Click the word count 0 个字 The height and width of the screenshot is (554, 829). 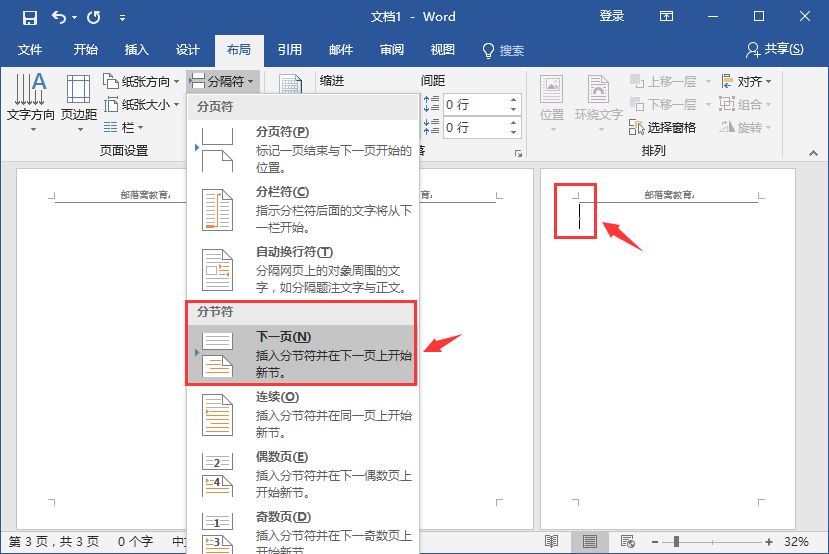[135, 542]
